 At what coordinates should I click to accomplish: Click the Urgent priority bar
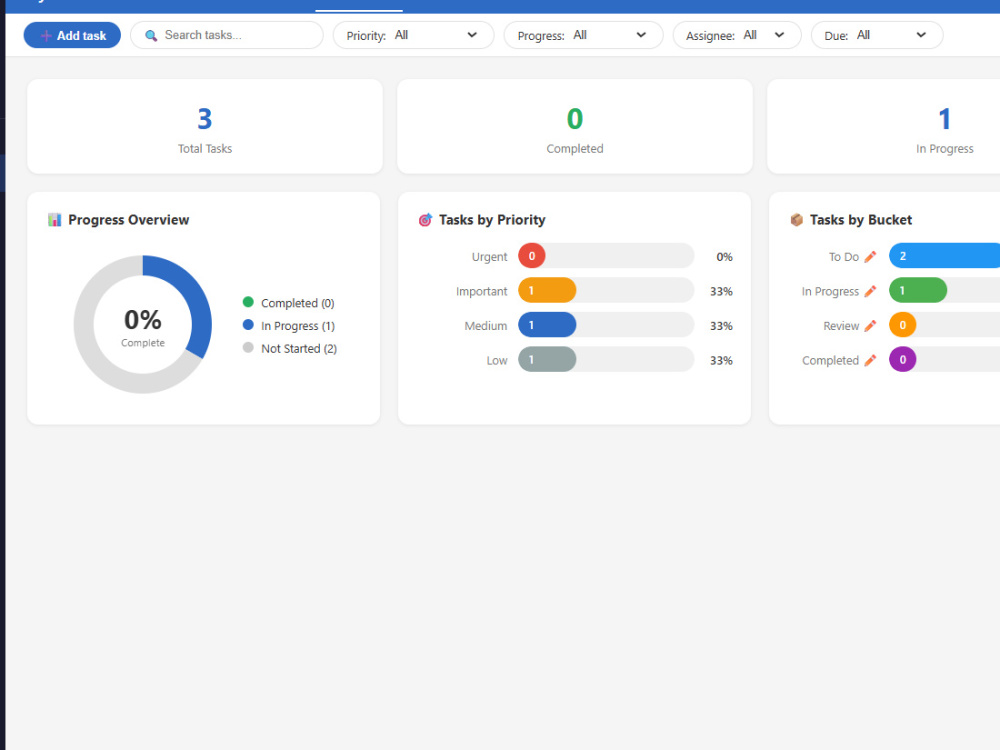606,256
